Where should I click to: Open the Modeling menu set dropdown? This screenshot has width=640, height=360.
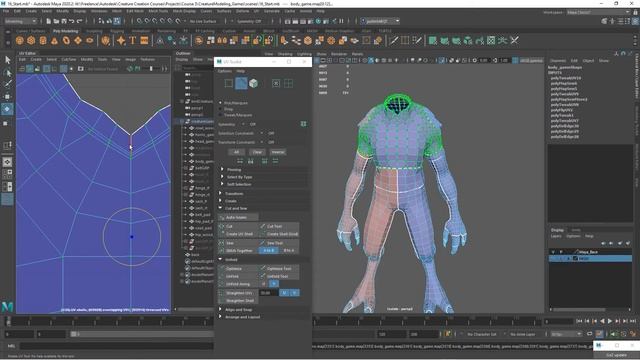pos(20,21)
